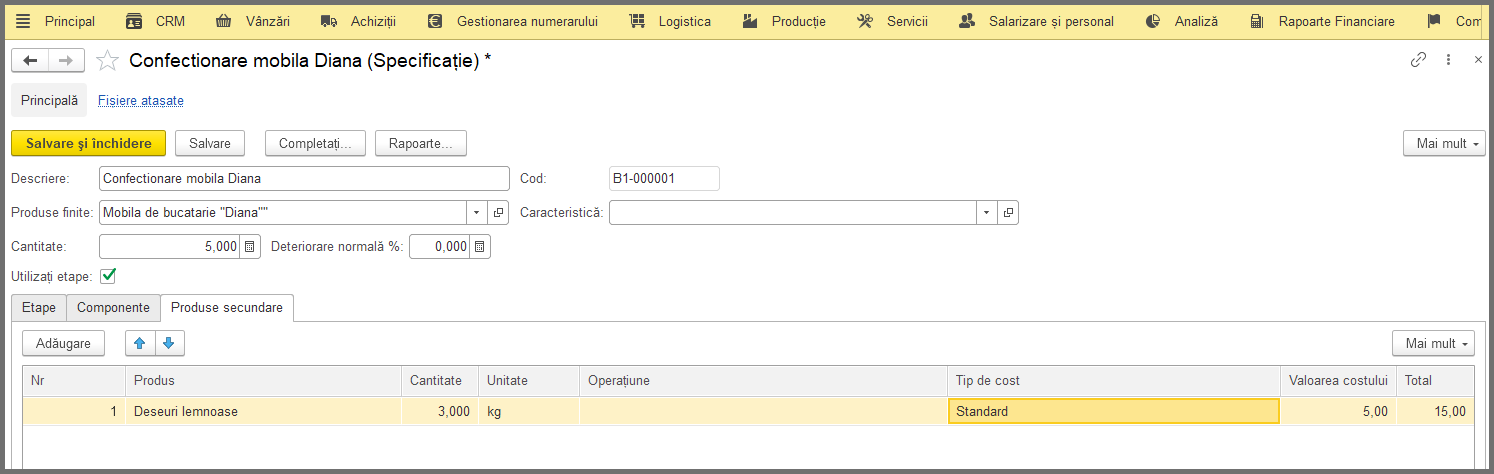1494x474 pixels.
Task: Expand the Caracteristică dropdown list
Action: [x=987, y=213]
